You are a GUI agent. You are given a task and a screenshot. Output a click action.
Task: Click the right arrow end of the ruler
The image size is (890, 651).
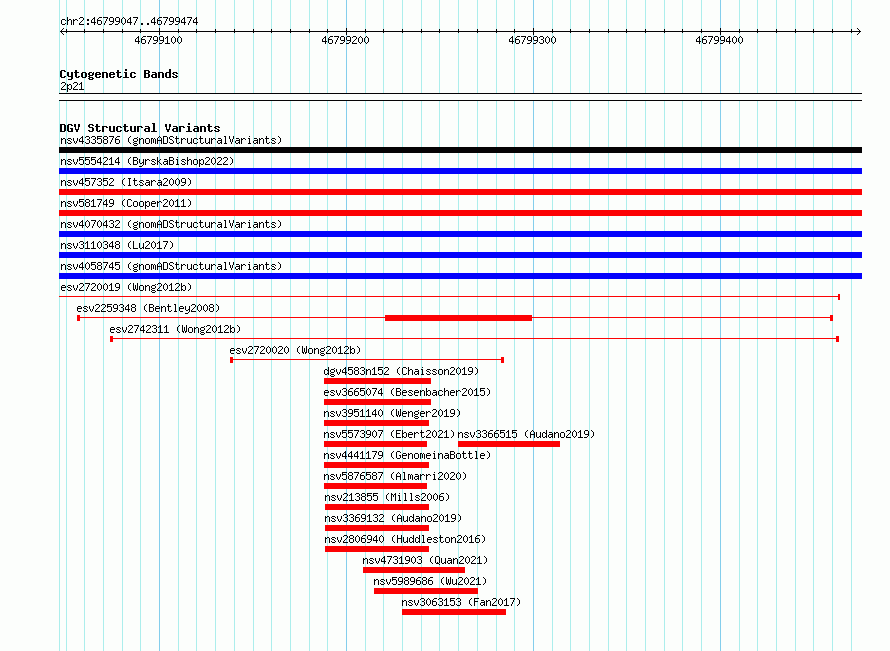(858, 32)
